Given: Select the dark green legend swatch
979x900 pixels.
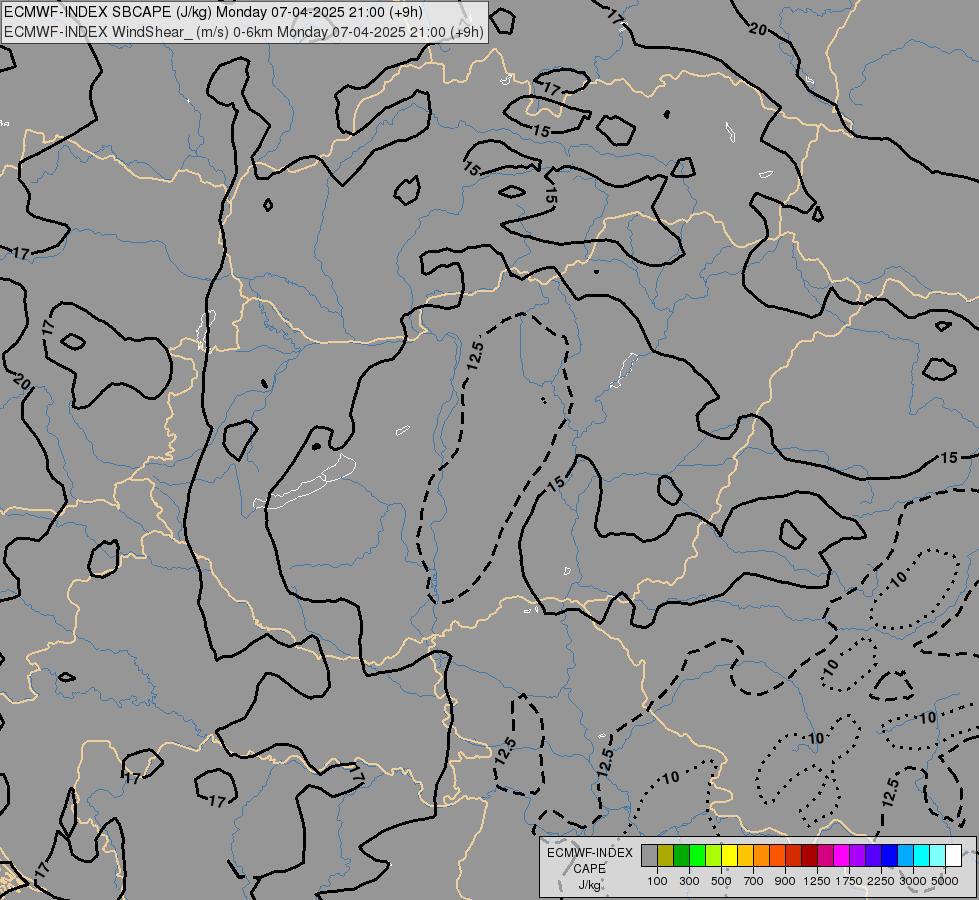Looking at the screenshot, I should (x=681, y=855).
